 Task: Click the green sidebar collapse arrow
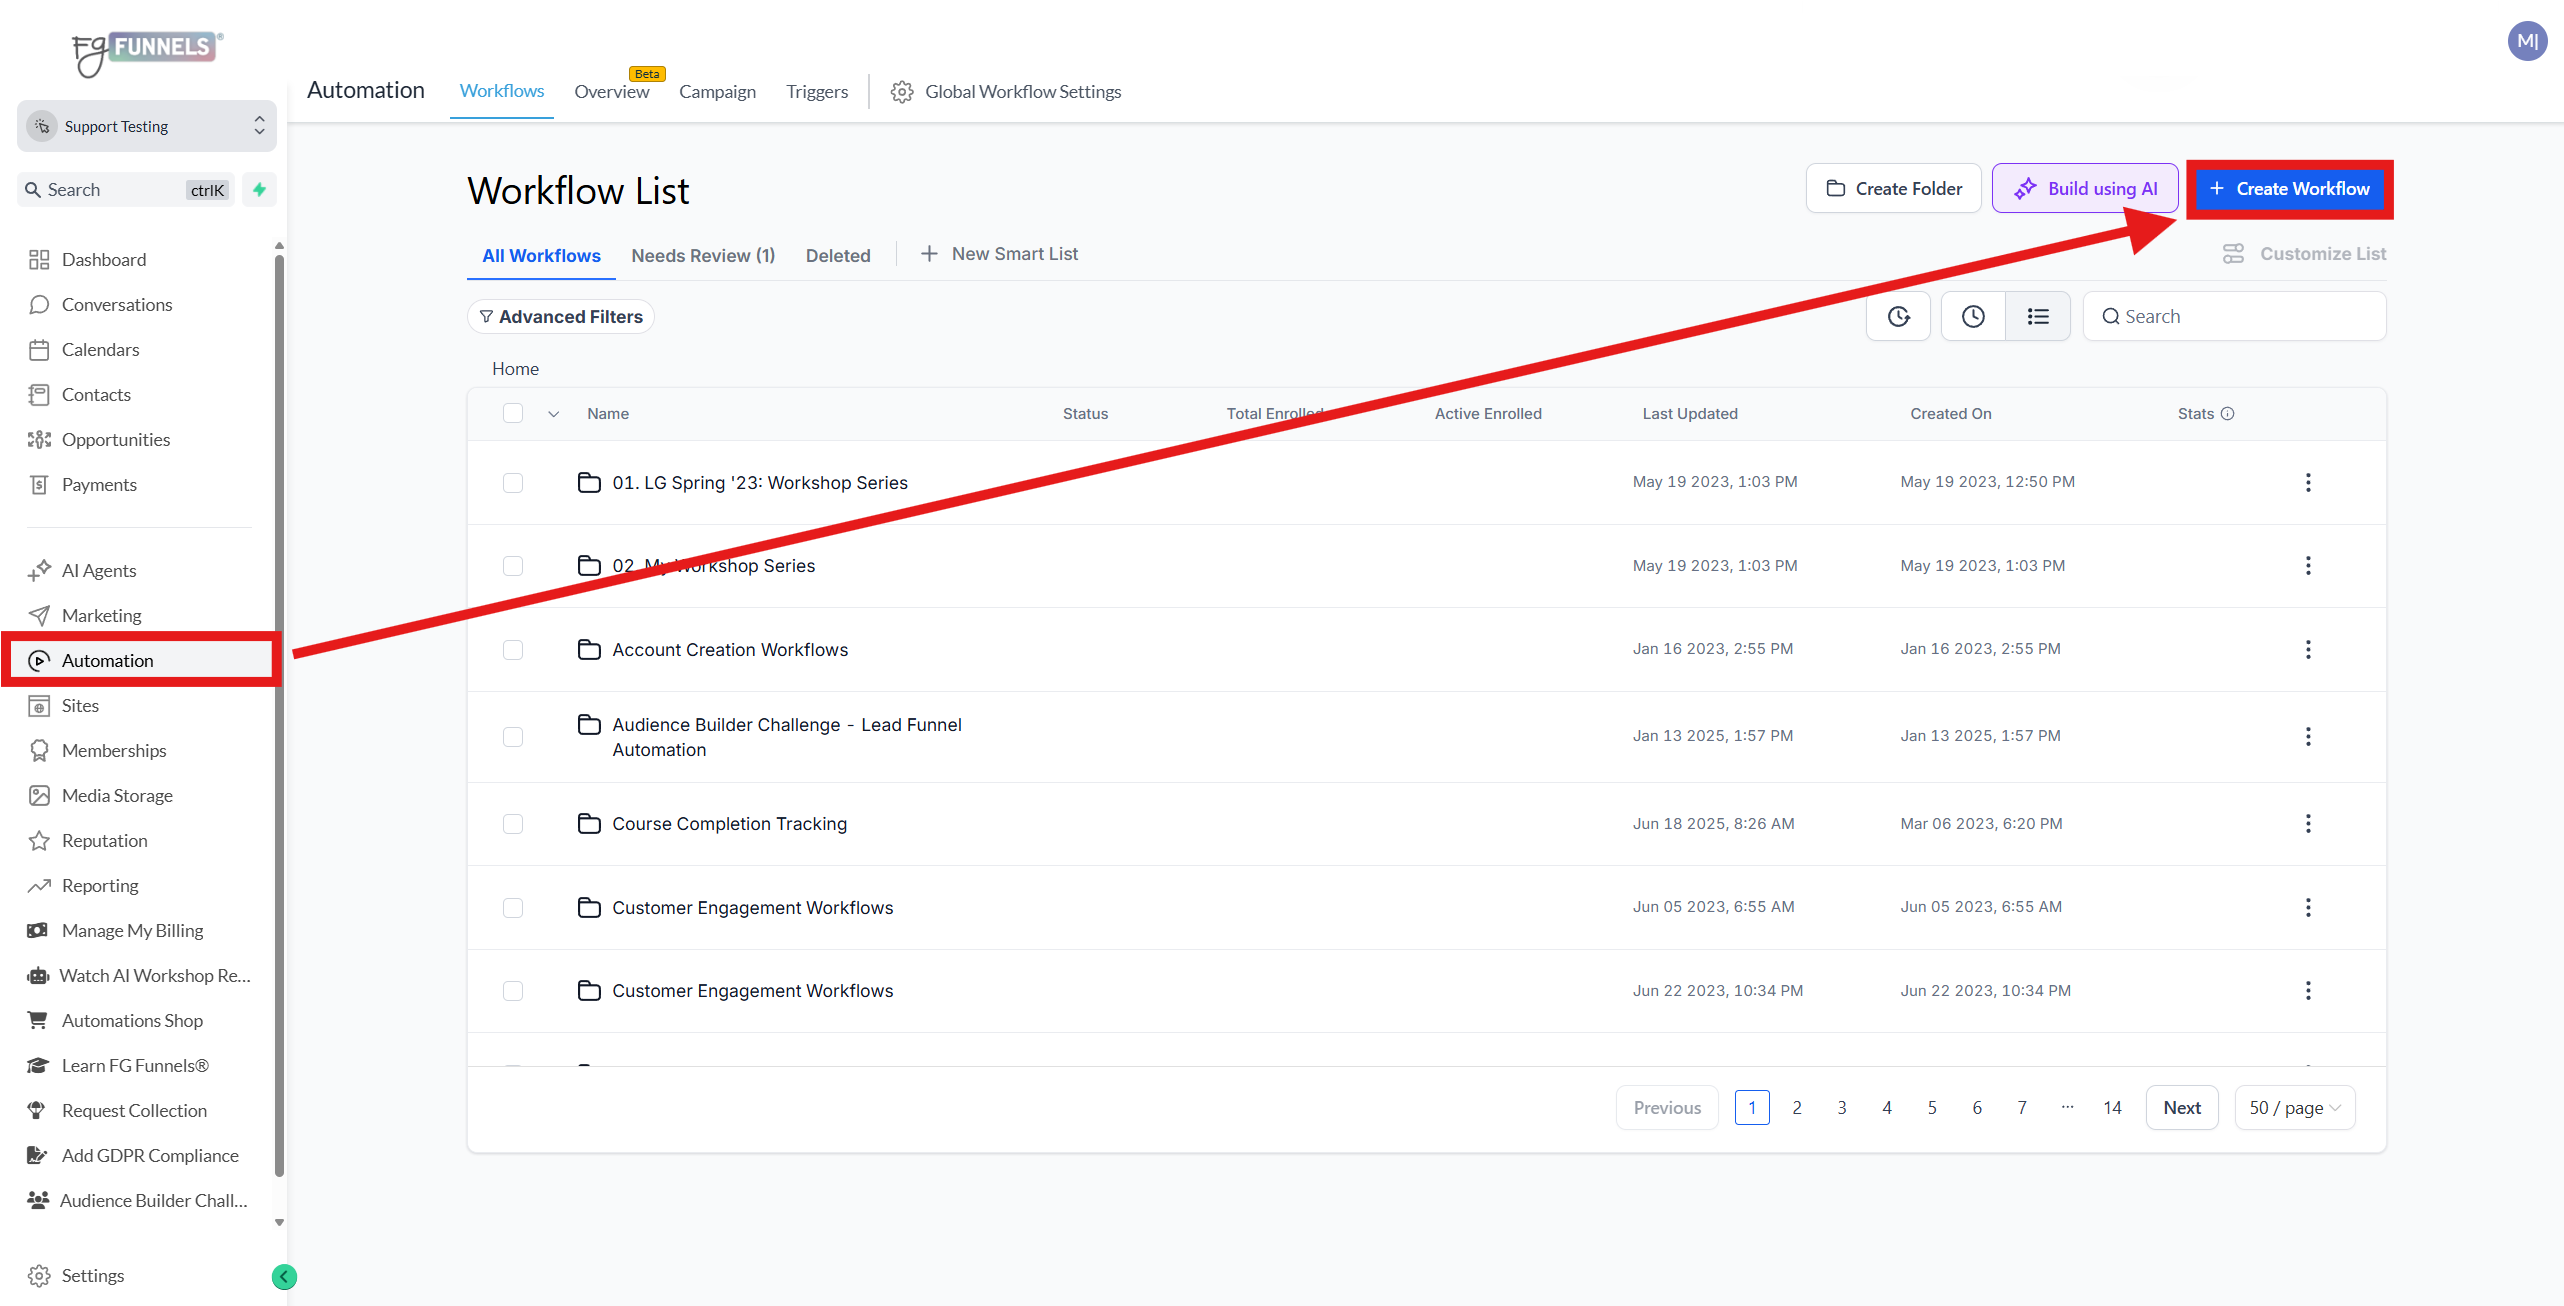284,1276
